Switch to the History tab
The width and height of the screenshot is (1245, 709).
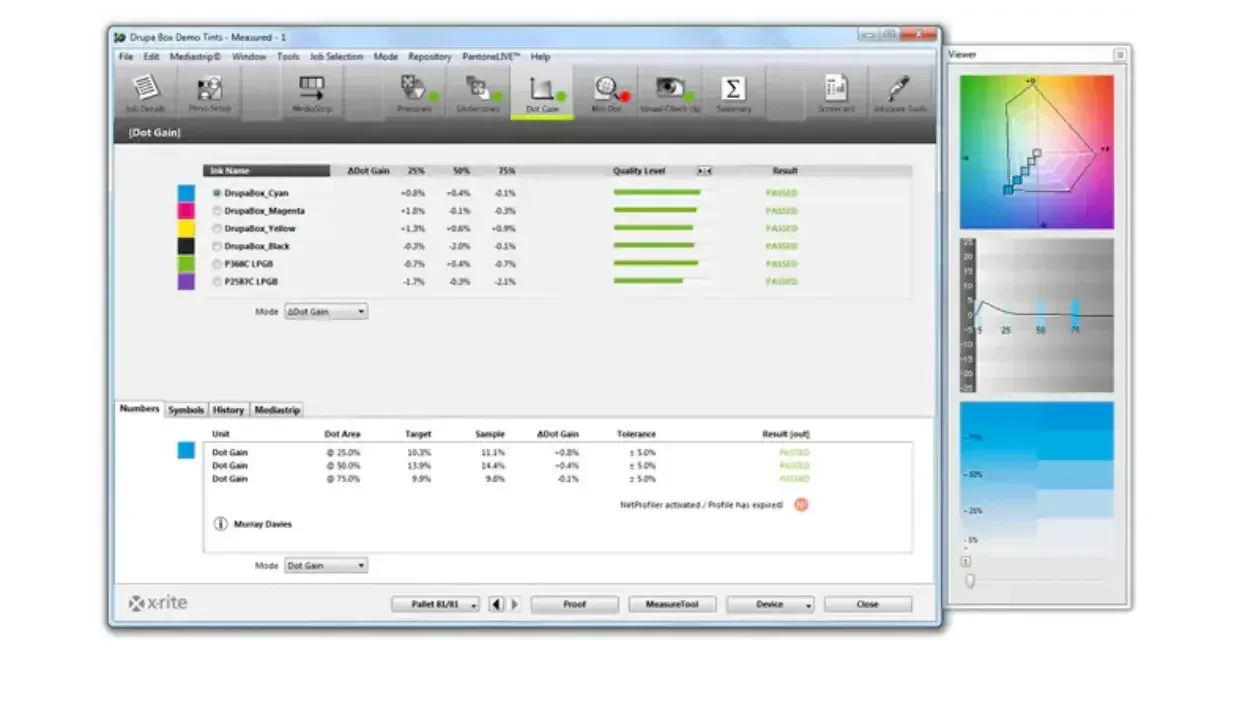pos(228,410)
